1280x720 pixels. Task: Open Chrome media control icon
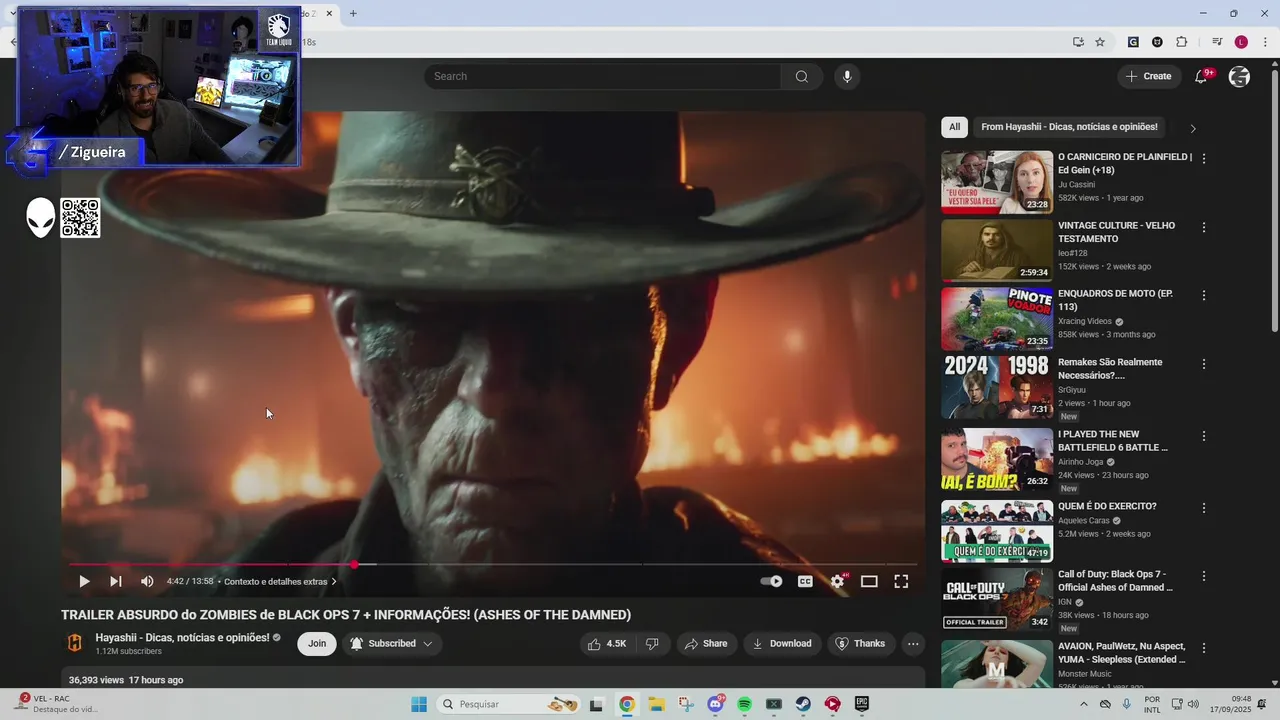coord(1217,42)
